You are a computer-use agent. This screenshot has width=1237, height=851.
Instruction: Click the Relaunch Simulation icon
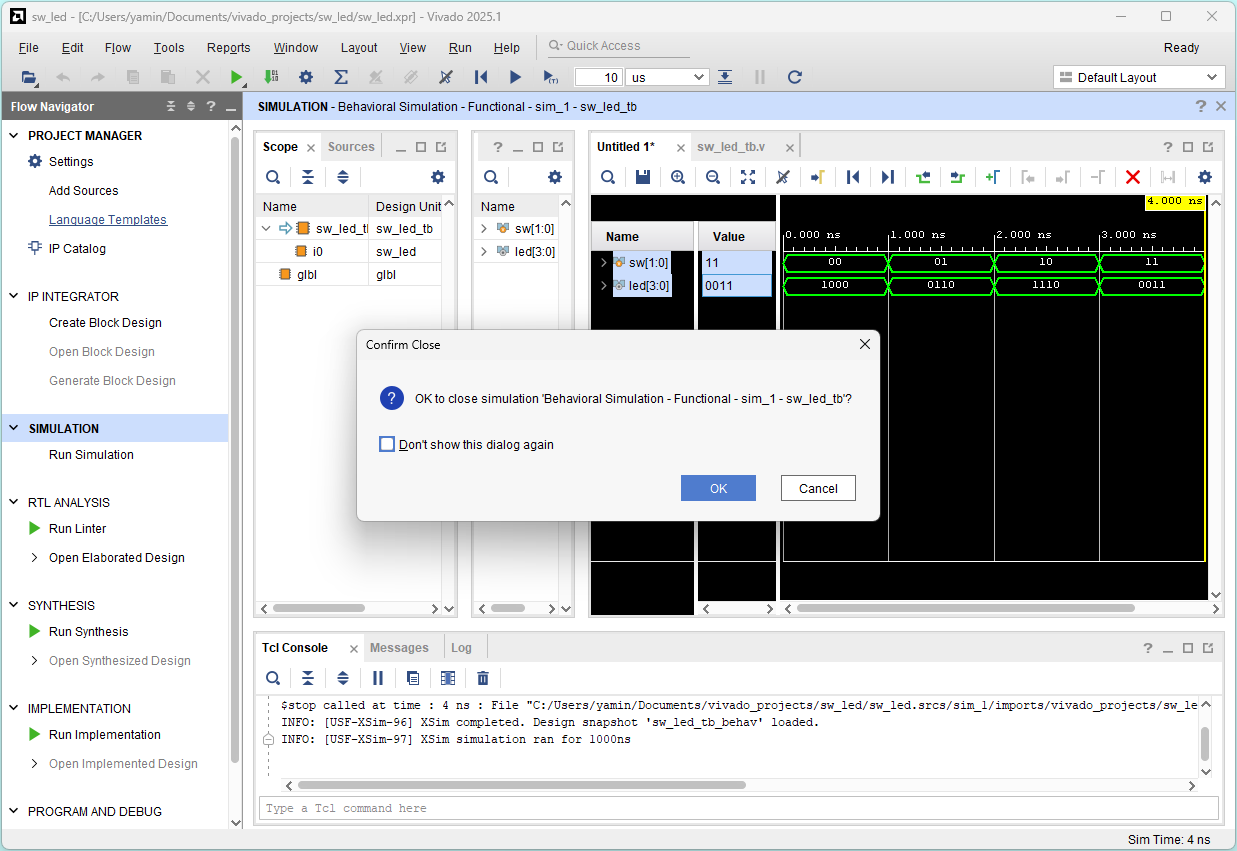click(x=795, y=77)
